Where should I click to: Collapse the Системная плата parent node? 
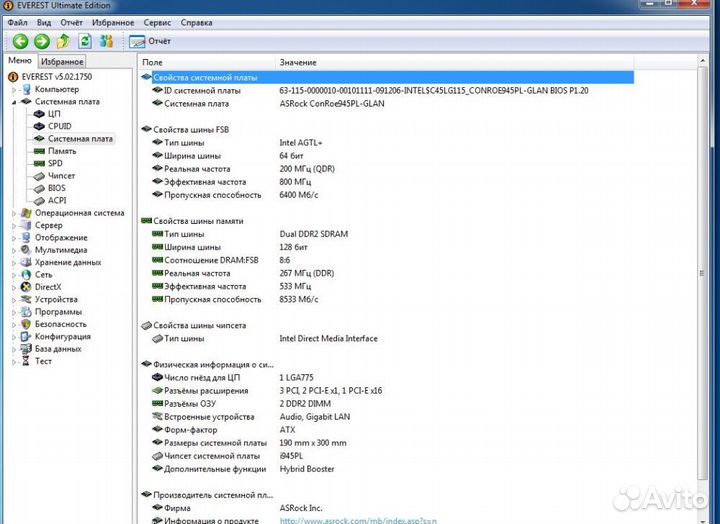[x=14, y=102]
